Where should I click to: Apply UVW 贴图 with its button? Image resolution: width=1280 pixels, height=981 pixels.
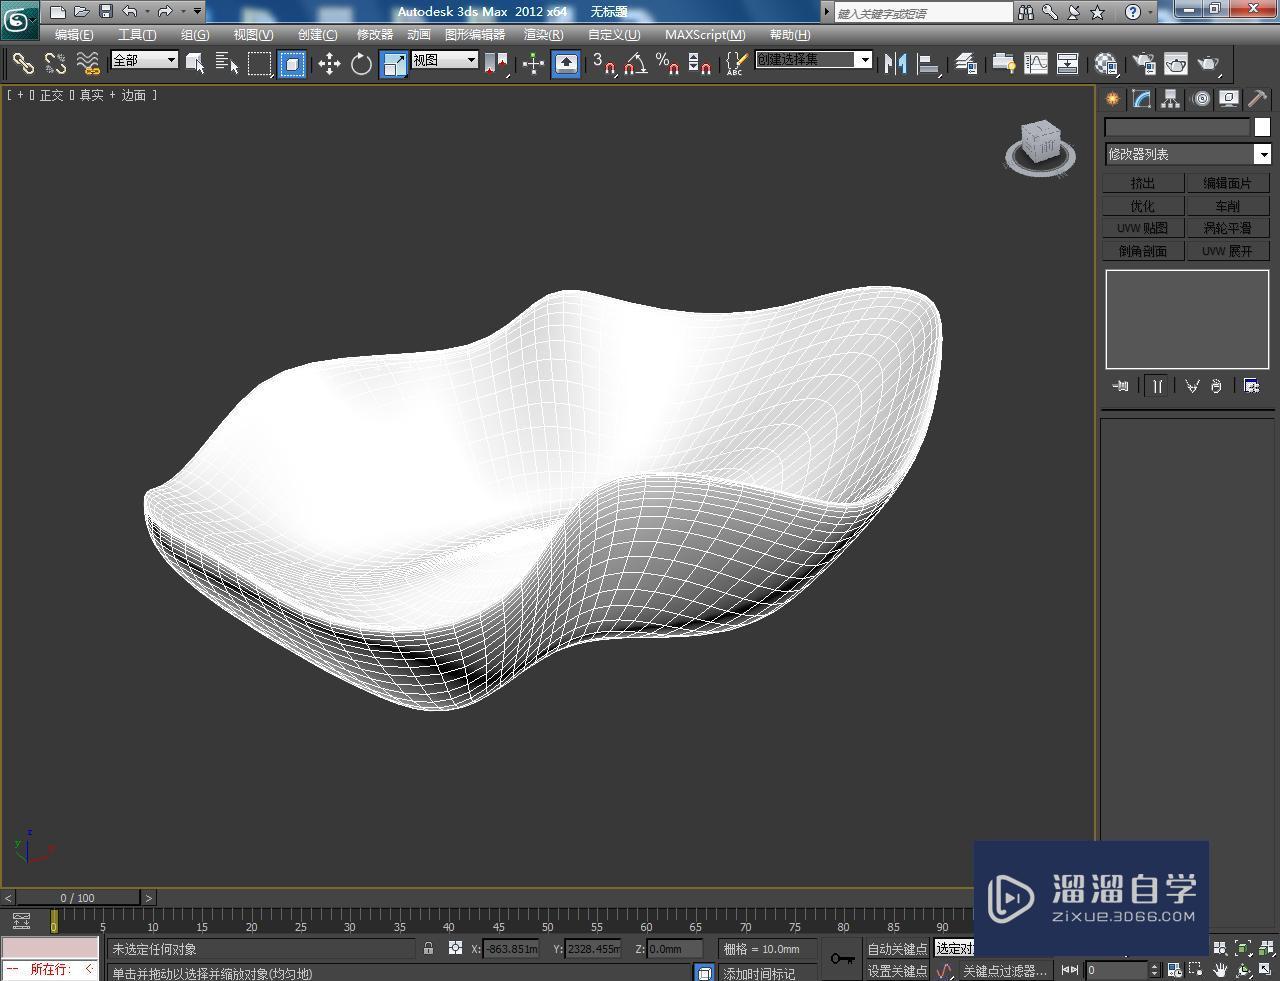1143,228
